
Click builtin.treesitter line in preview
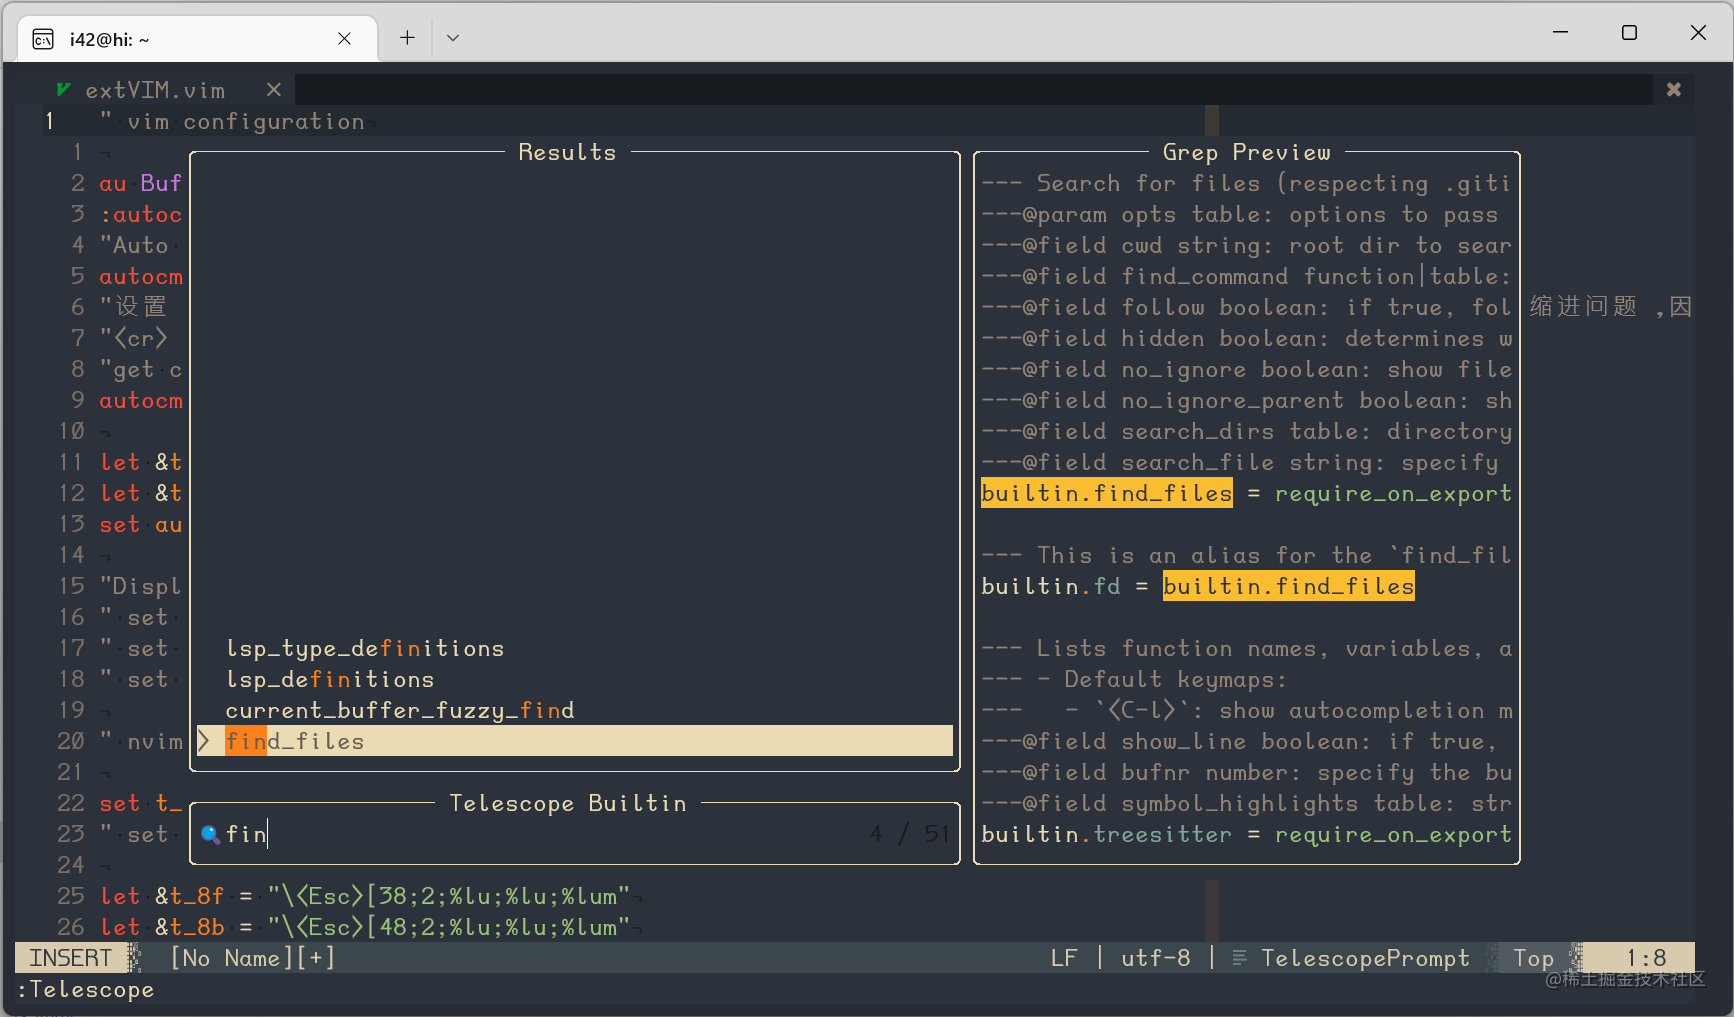click(x=1246, y=834)
